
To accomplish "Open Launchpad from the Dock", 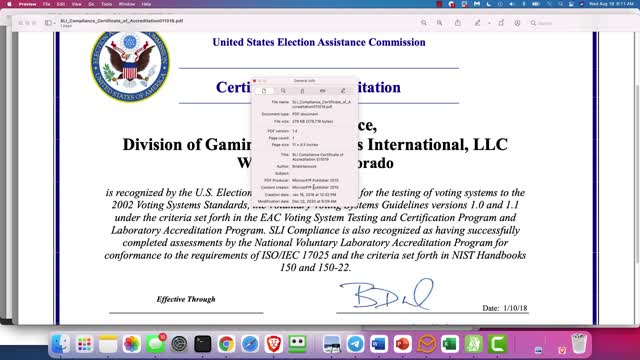I will [x=84, y=344].
